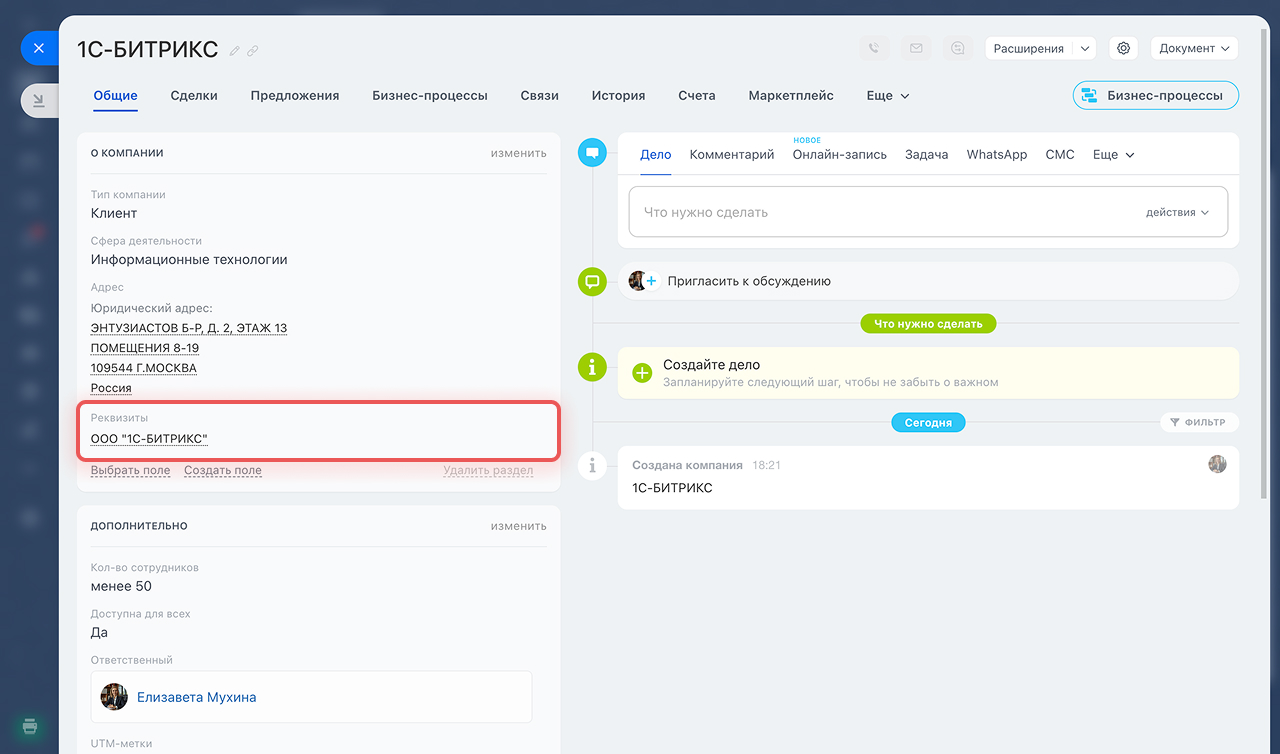Open the user avatar on Создана компания entry

(x=1217, y=464)
